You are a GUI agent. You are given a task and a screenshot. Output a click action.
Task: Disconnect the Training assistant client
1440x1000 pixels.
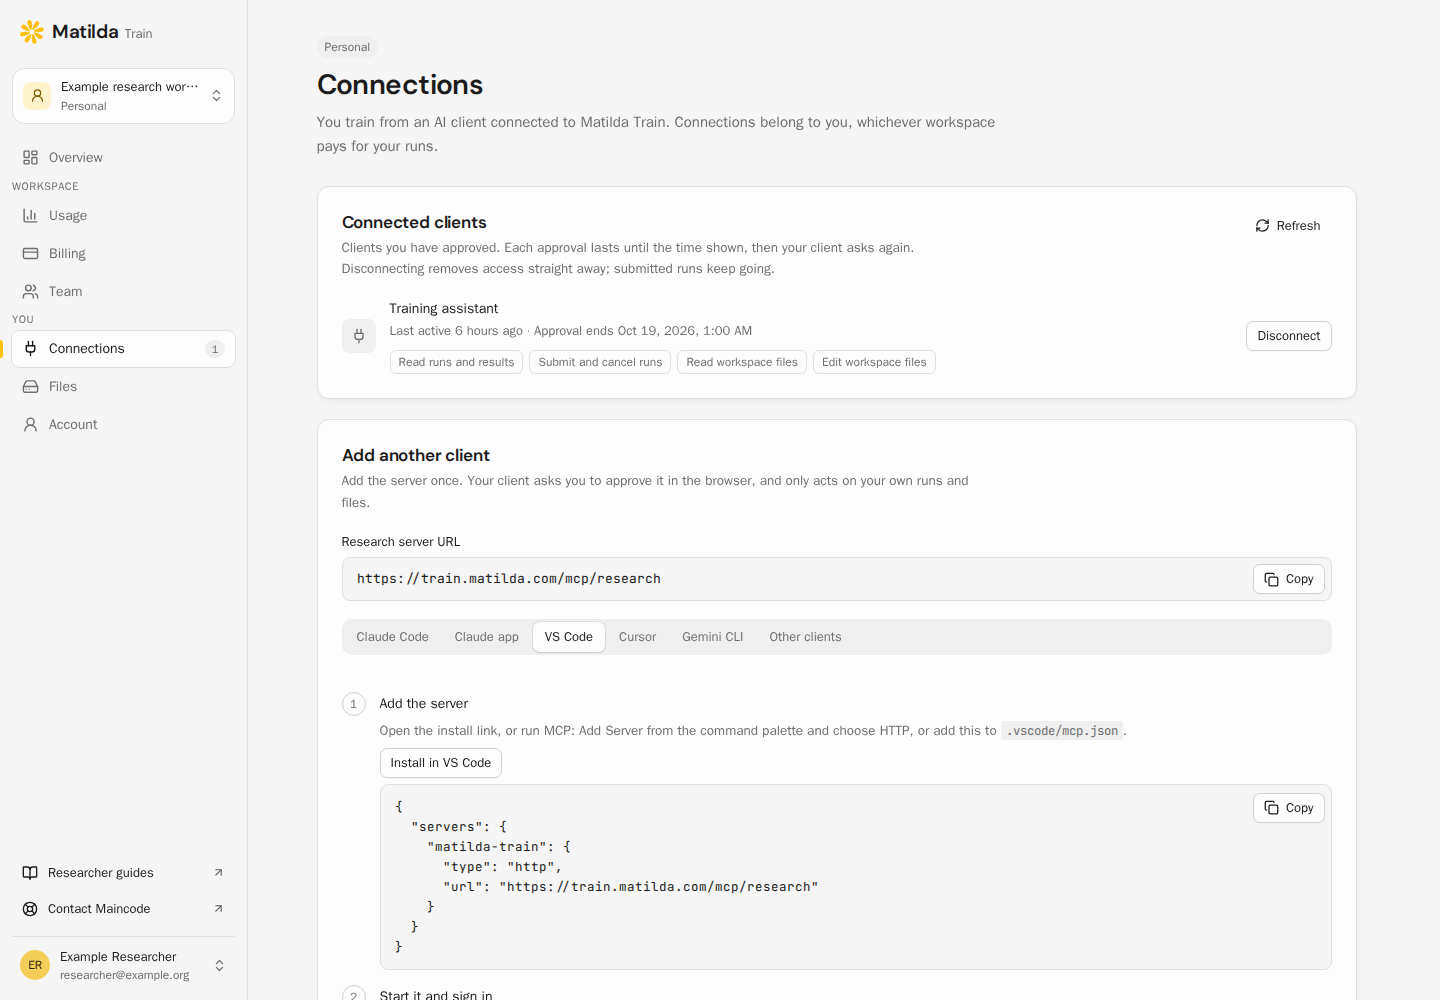pyautogui.click(x=1288, y=336)
